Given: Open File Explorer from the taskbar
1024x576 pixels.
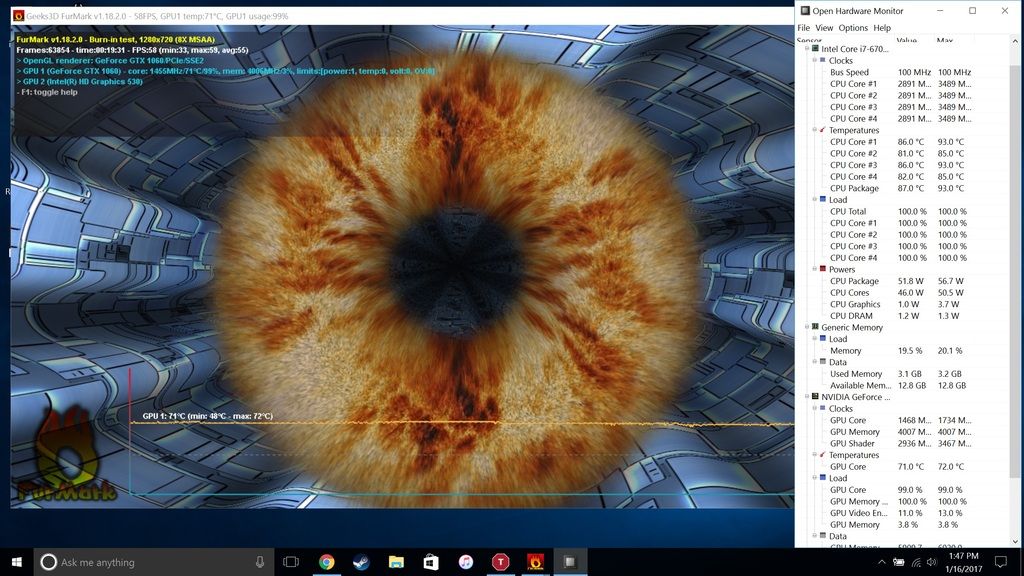Looking at the screenshot, I should 396,562.
